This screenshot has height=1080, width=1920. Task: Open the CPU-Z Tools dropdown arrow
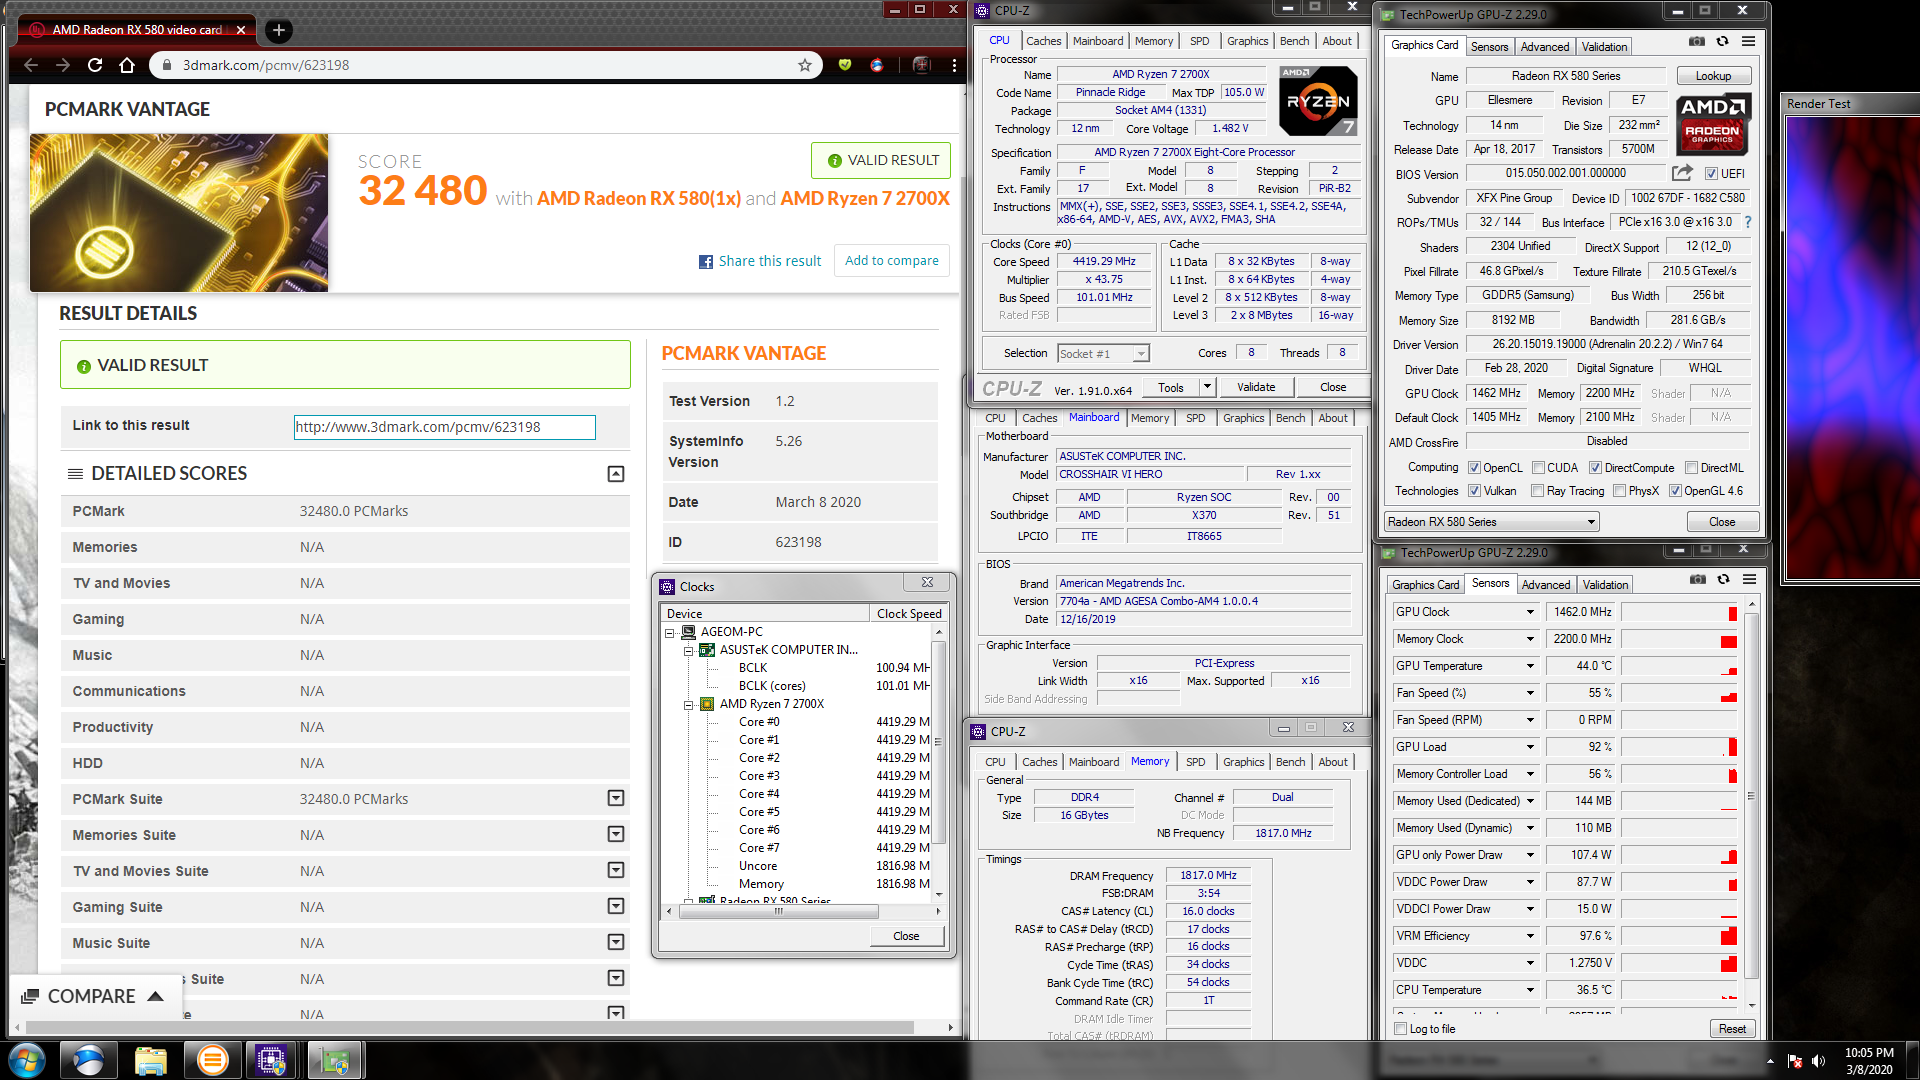[x=1207, y=387]
